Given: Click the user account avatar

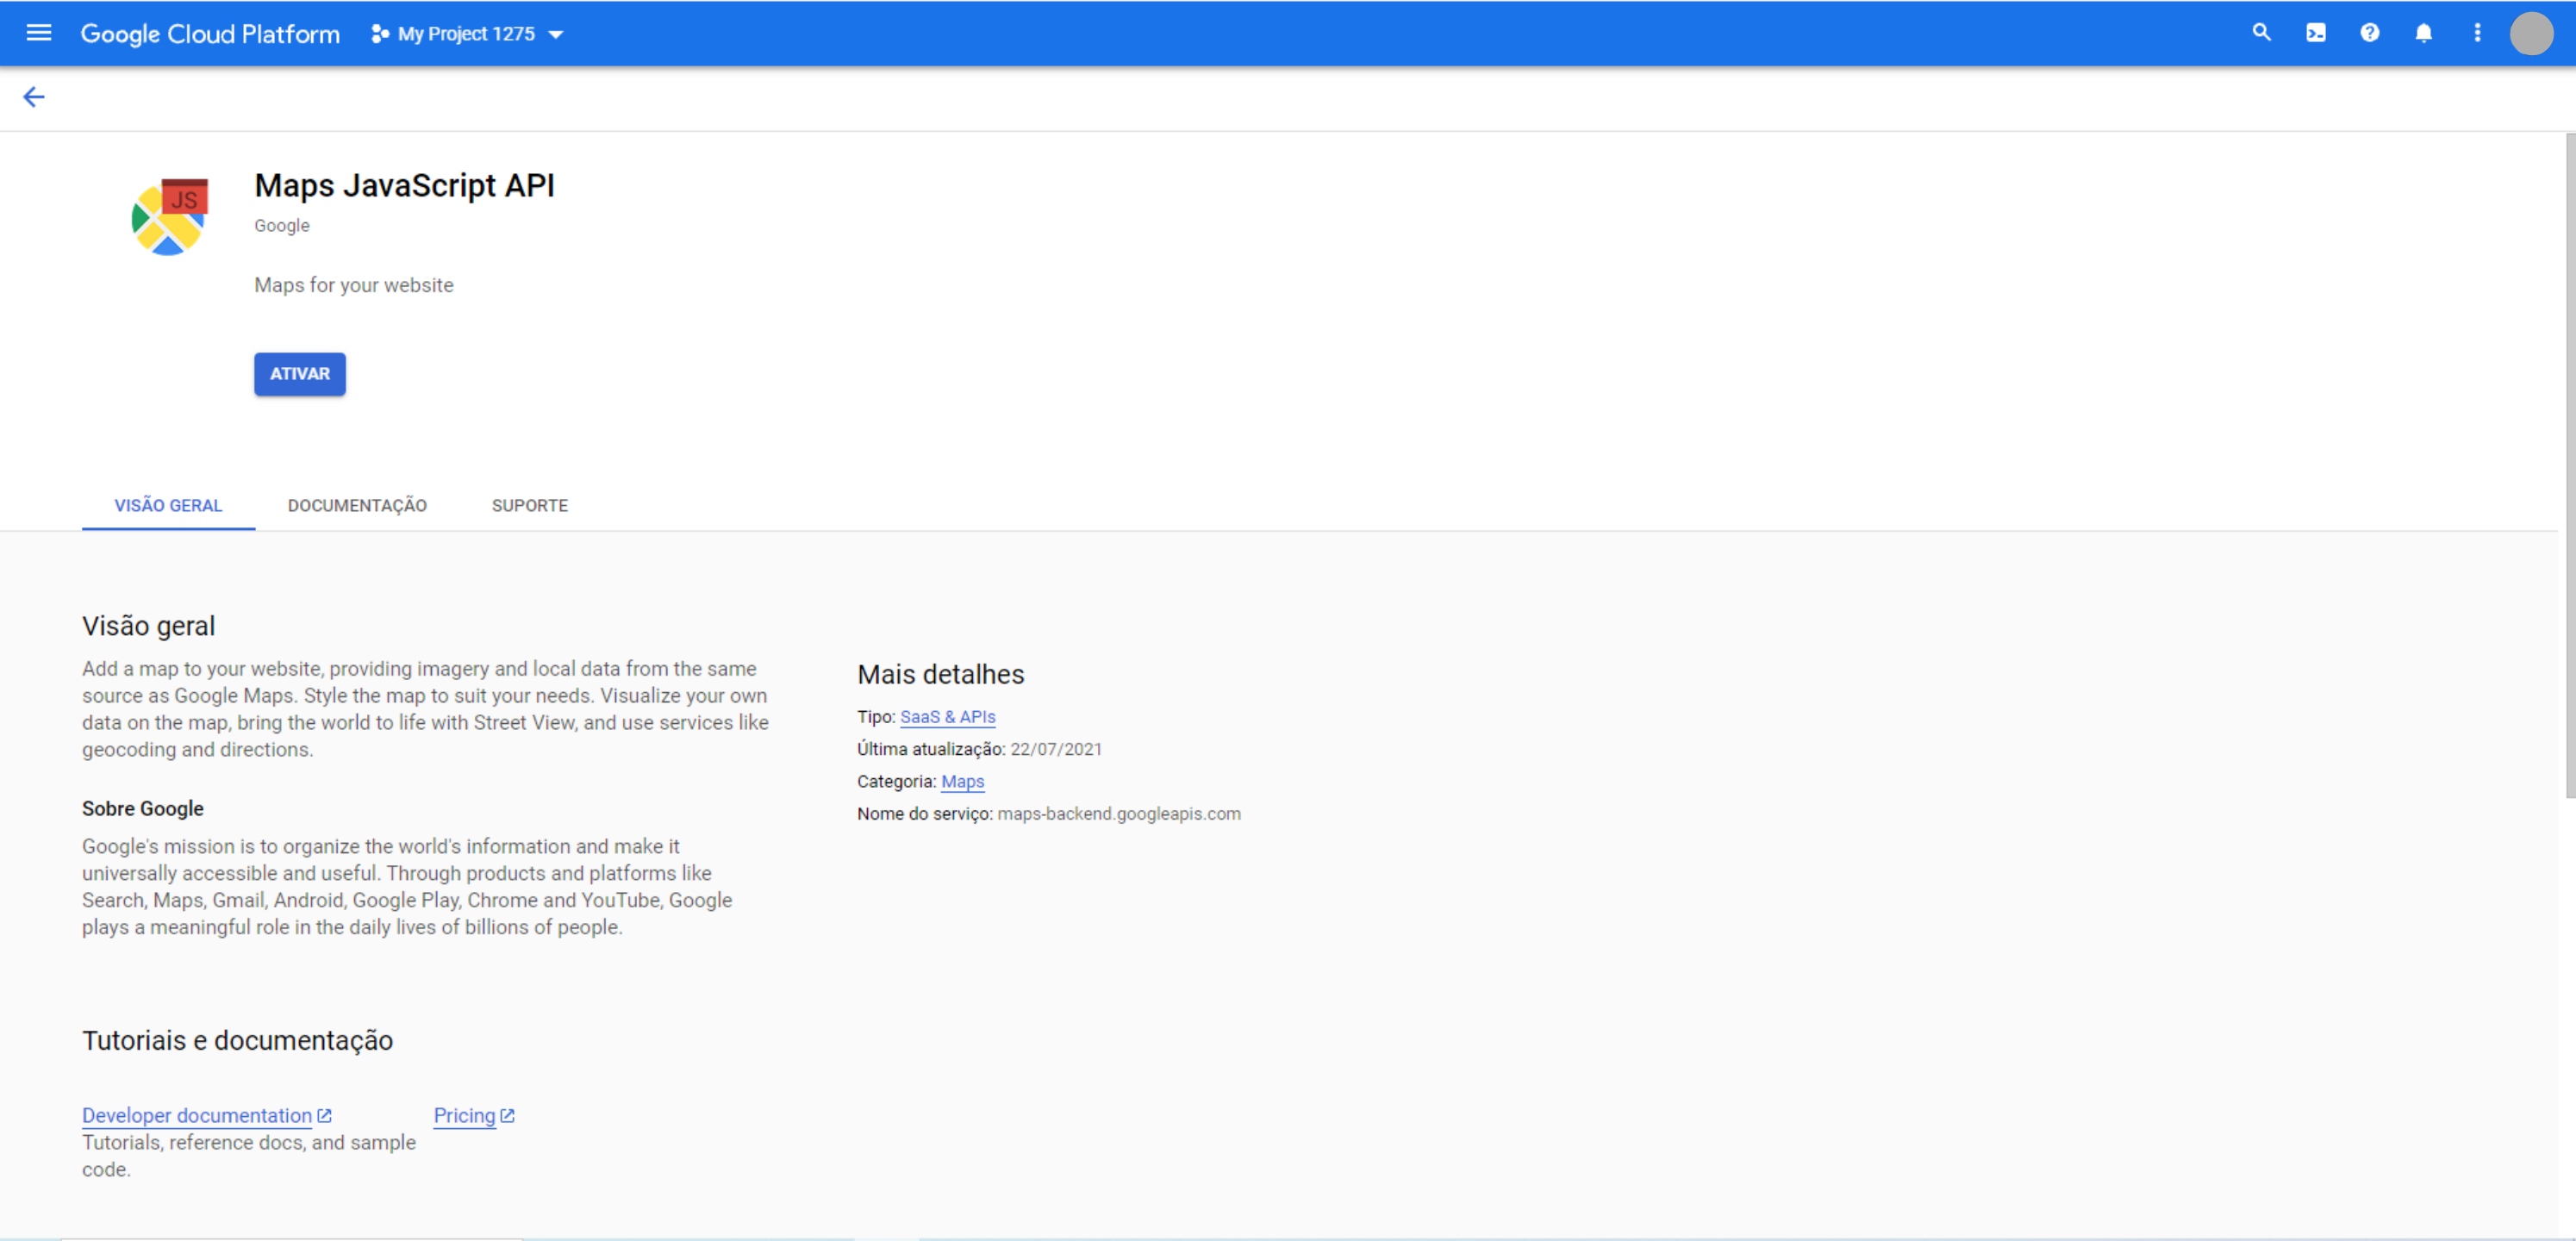Looking at the screenshot, I should 2531,33.
